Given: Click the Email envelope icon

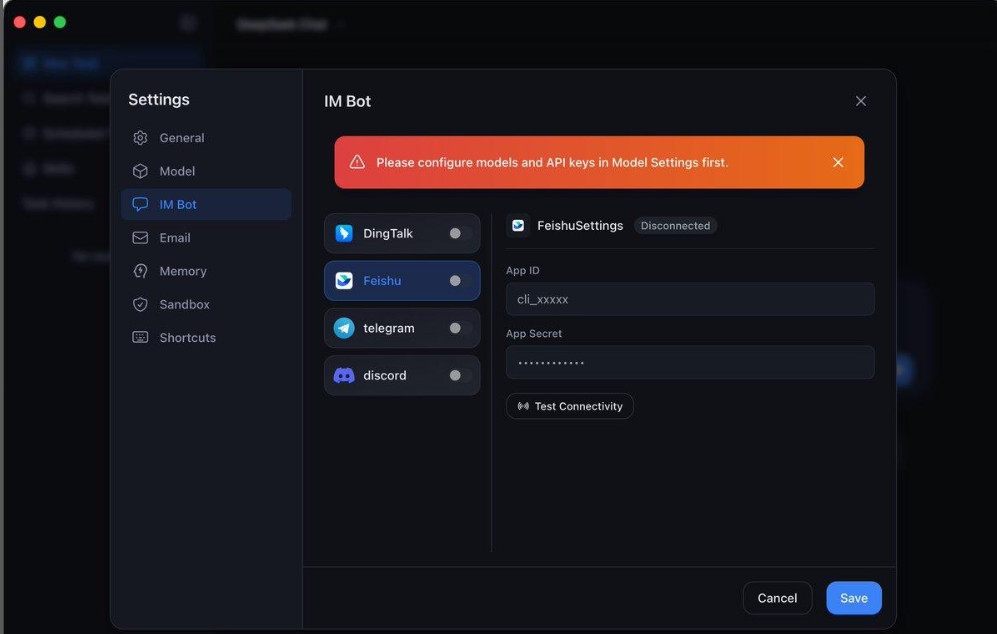Looking at the screenshot, I should [140, 238].
